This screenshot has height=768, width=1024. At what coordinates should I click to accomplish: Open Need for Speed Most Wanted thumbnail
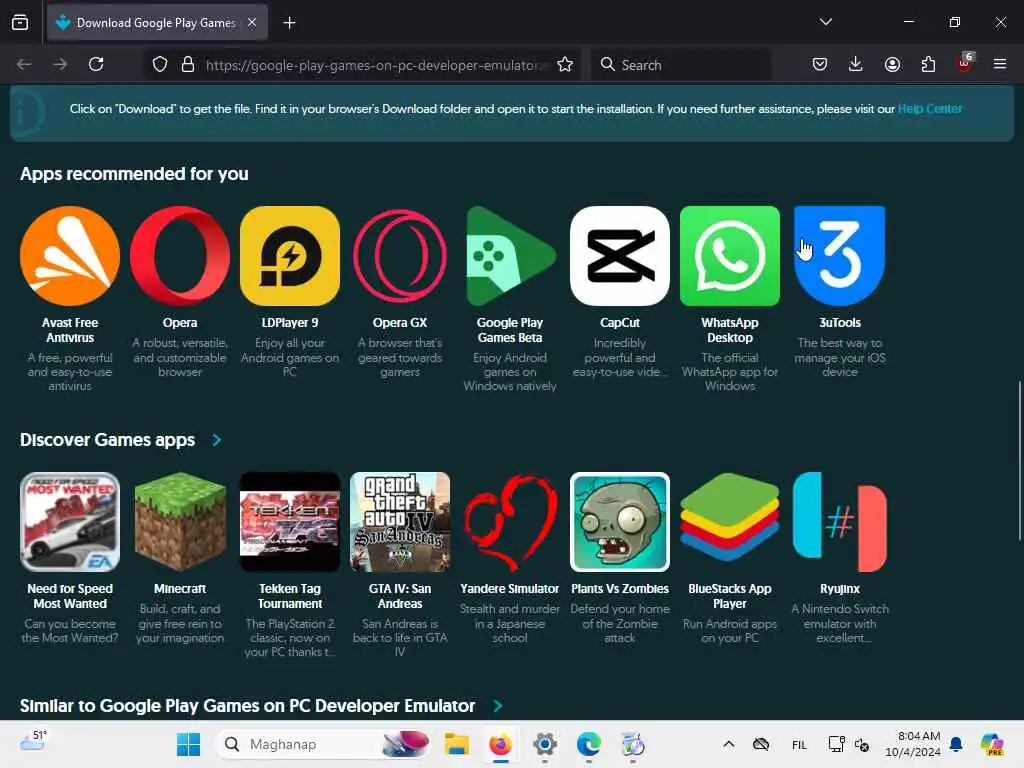[70, 522]
